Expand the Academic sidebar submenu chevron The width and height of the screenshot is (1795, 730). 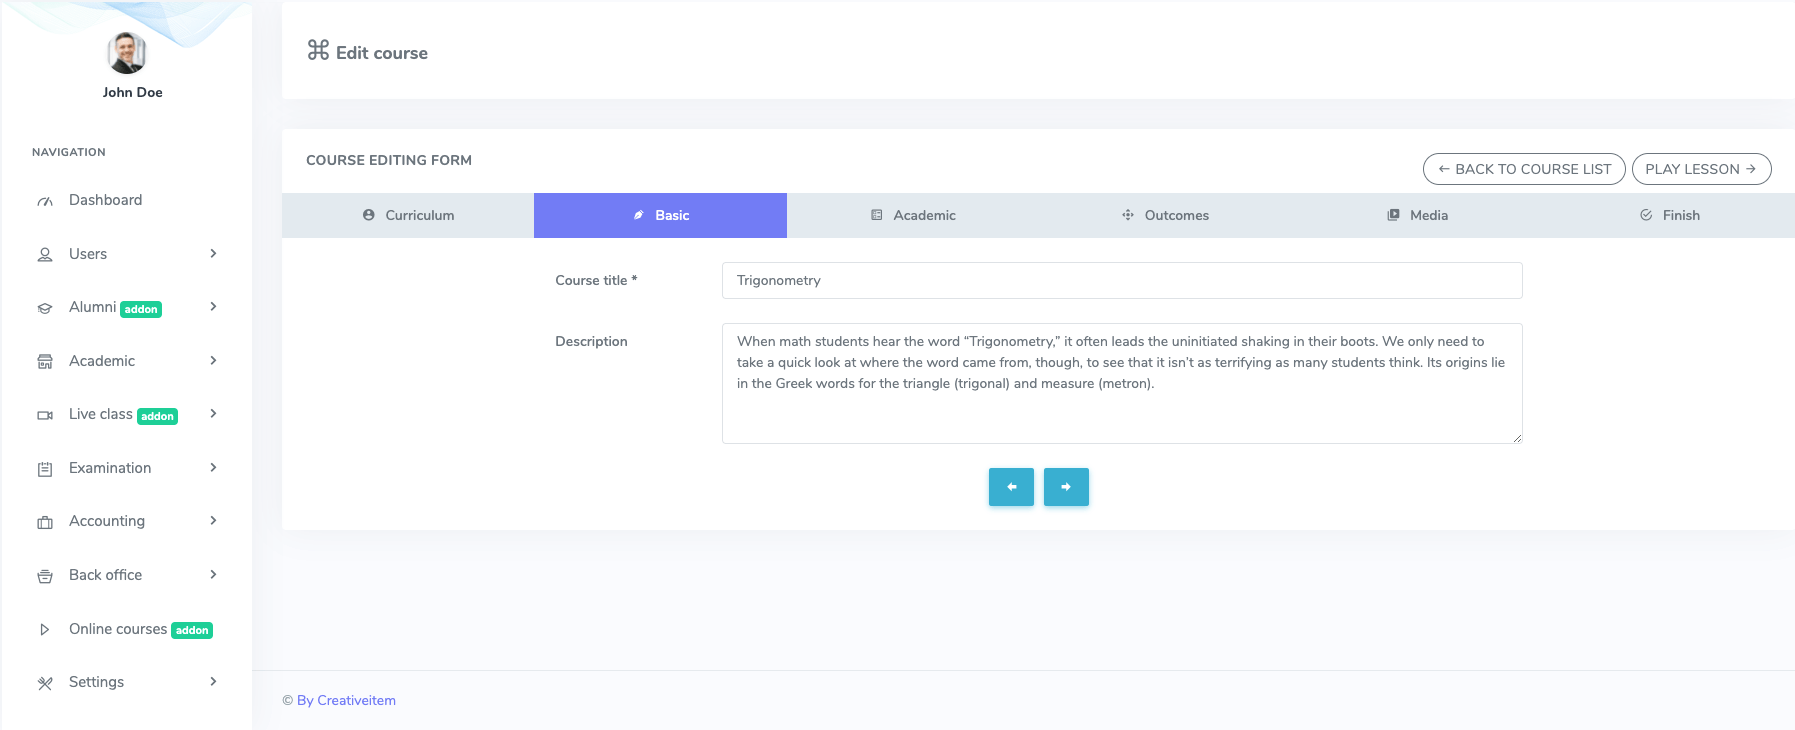[213, 361]
